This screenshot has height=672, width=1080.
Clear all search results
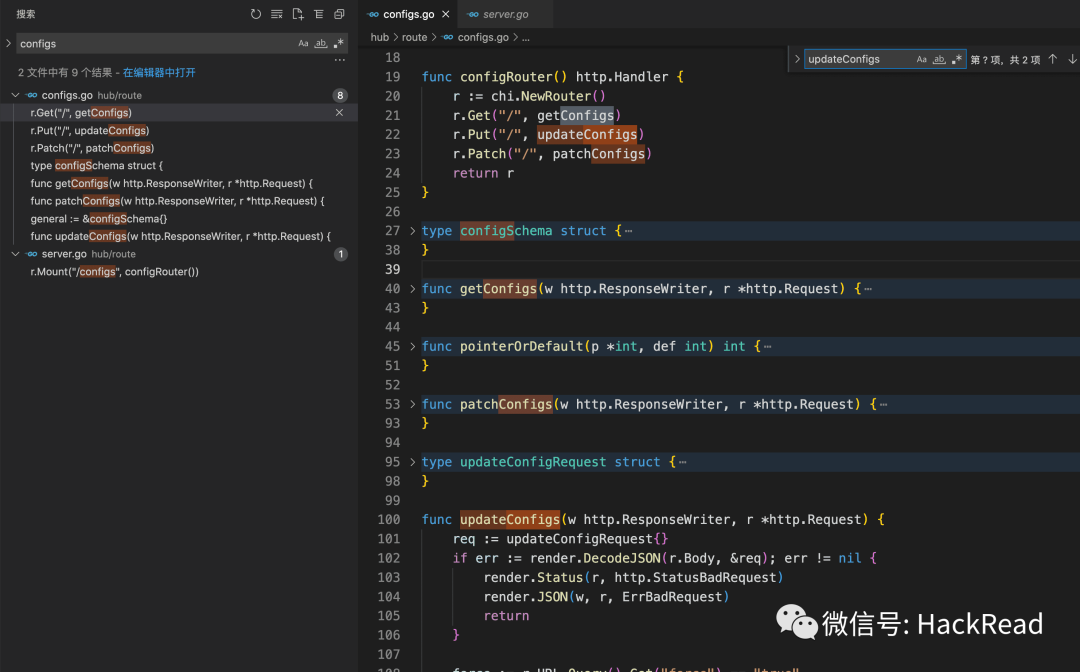click(x=277, y=14)
